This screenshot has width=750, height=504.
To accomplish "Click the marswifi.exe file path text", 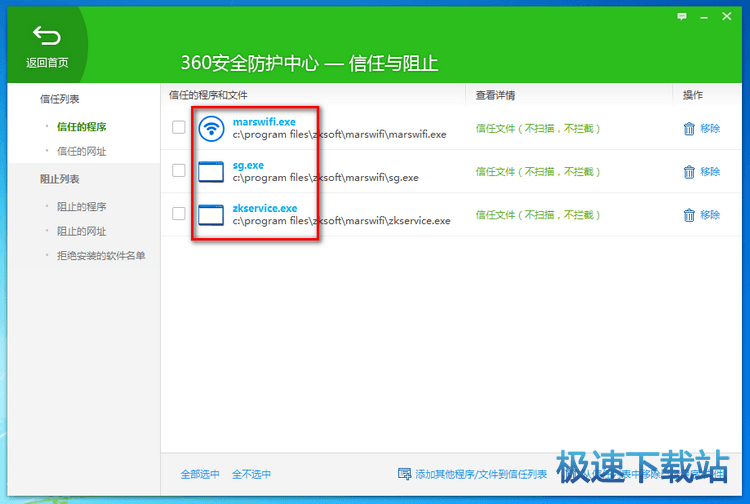I will pos(340,135).
